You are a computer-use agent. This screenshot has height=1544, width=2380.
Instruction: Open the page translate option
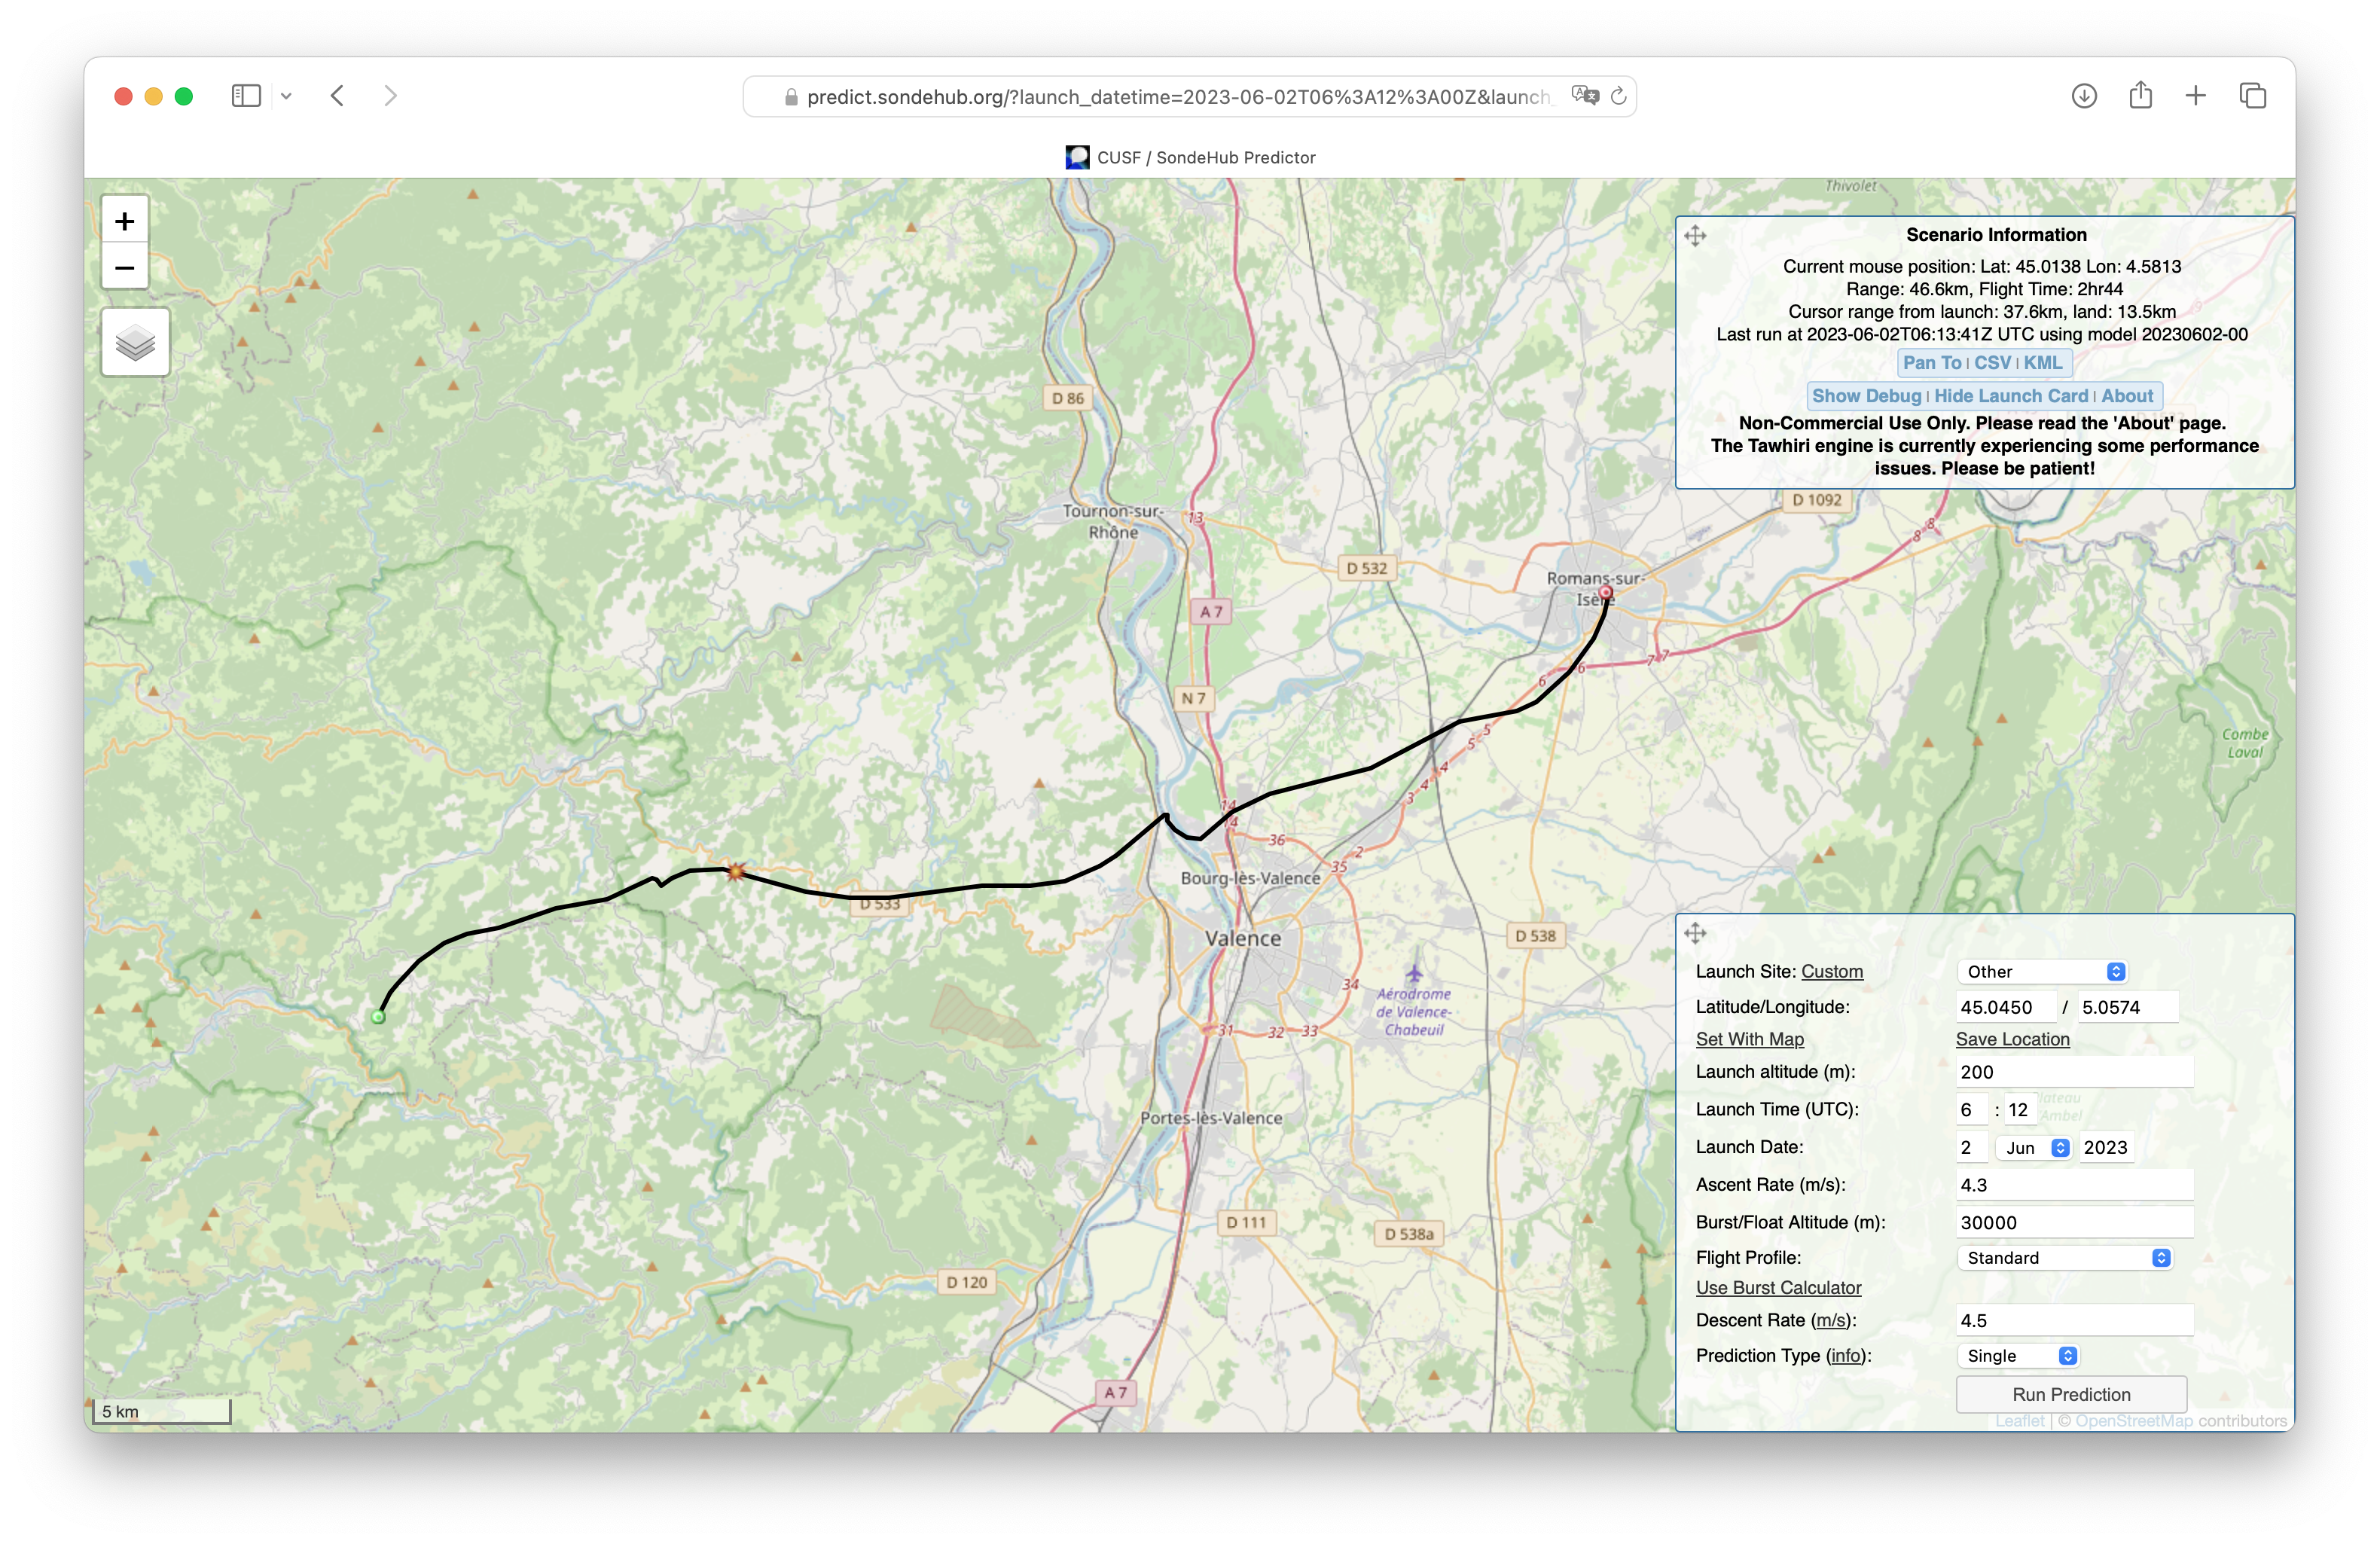pyautogui.click(x=1585, y=96)
